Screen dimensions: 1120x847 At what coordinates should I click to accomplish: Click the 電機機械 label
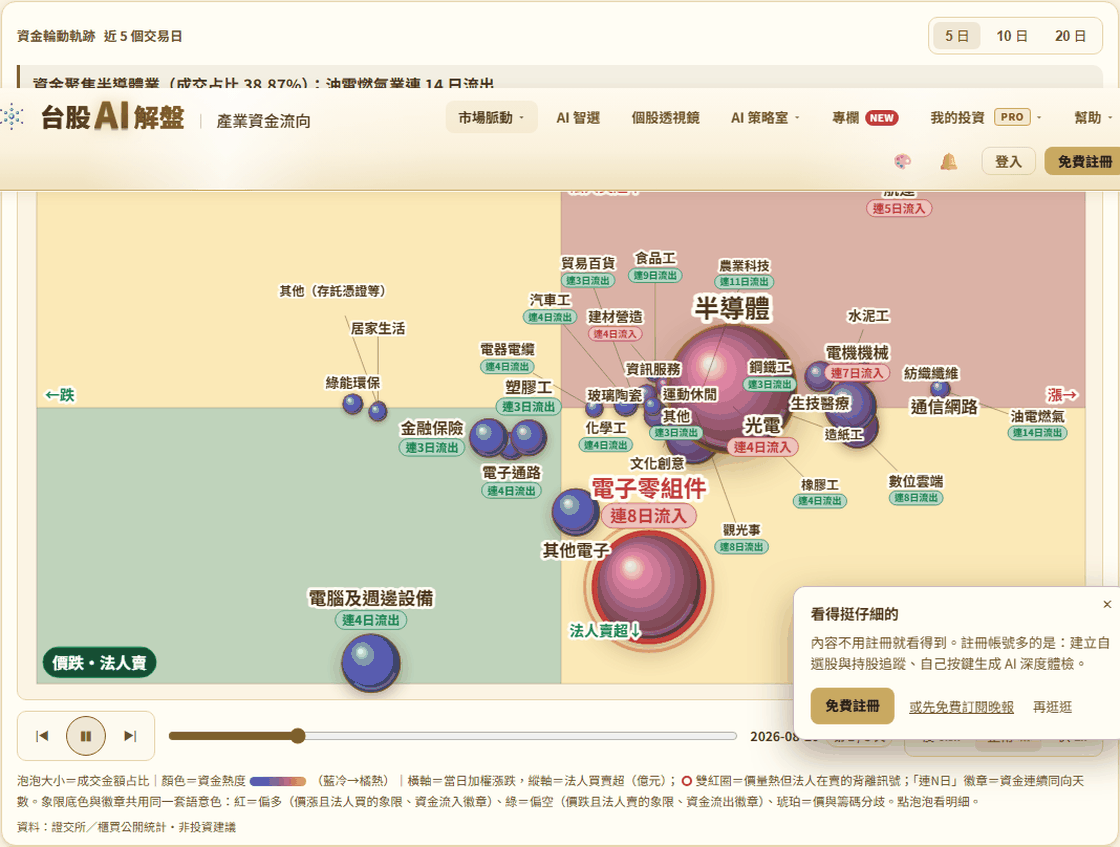coord(857,353)
